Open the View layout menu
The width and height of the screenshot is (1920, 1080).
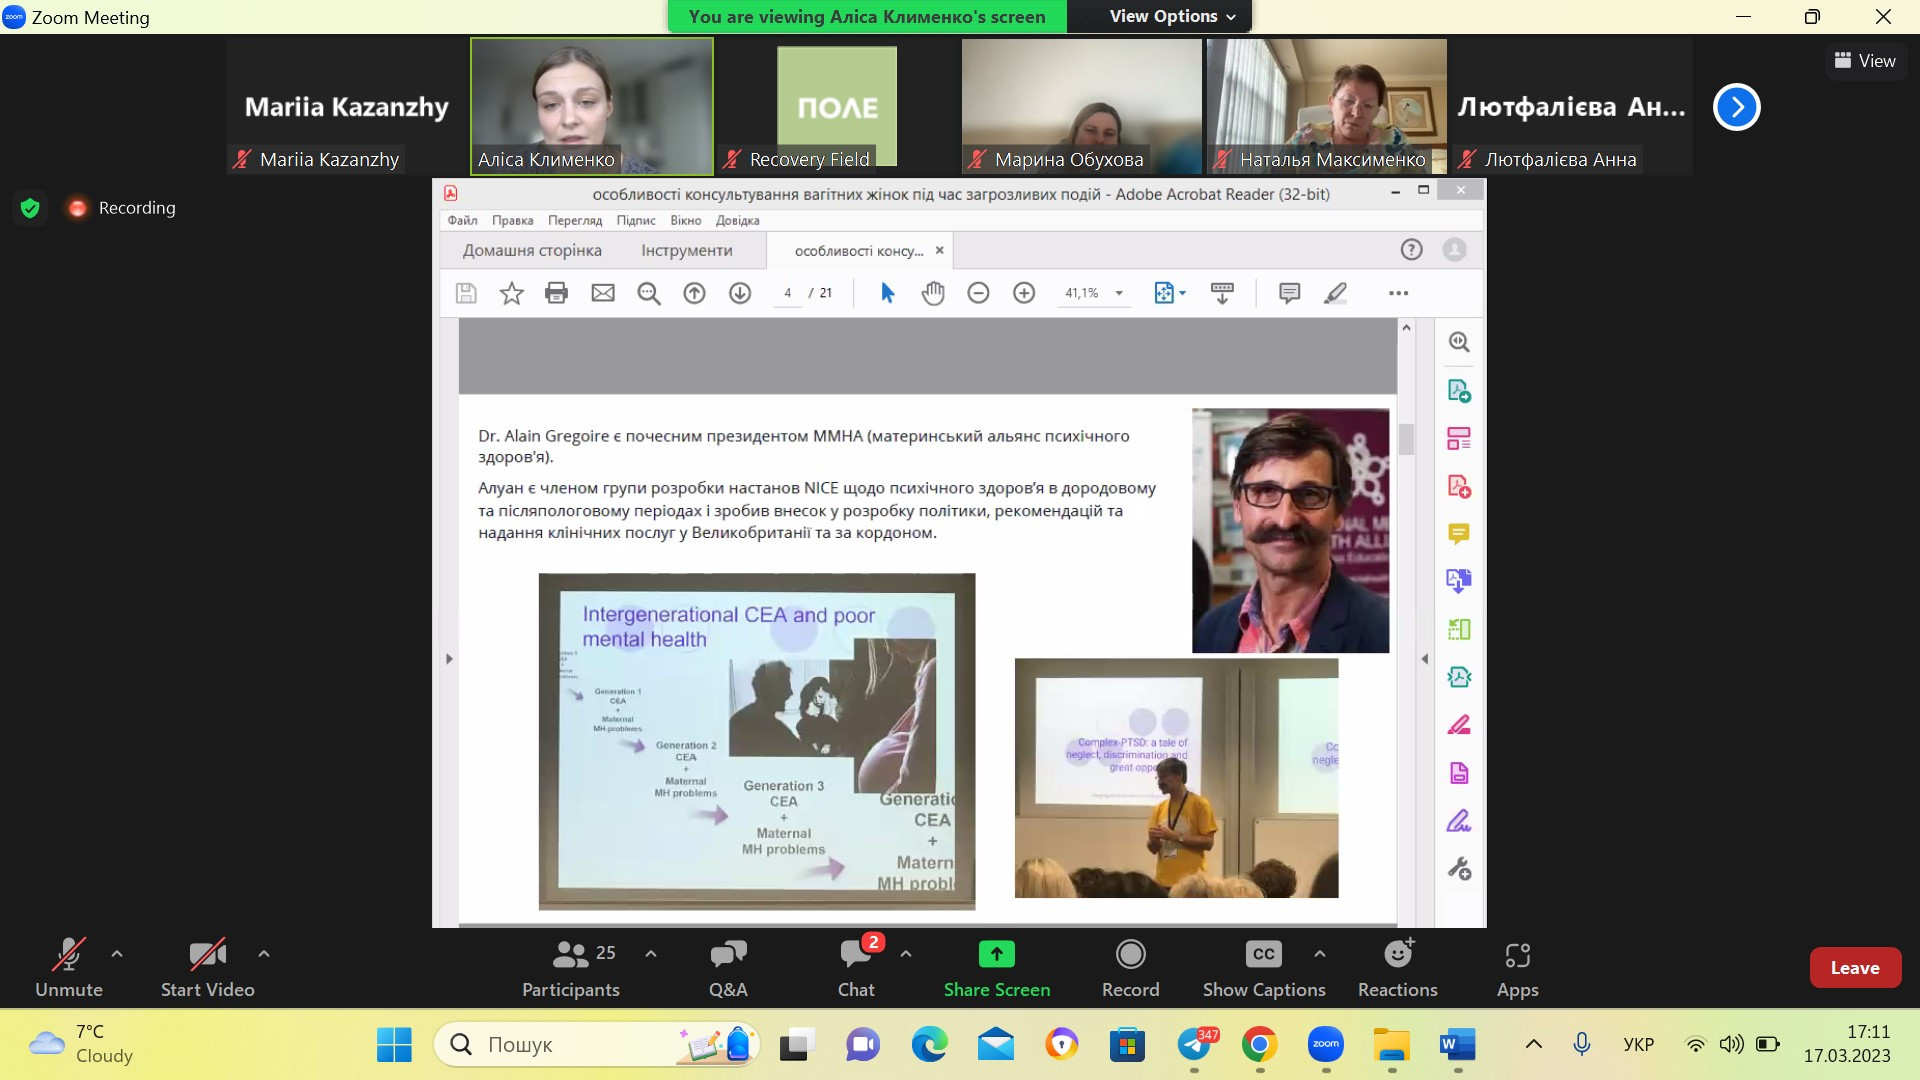(x=1864, y=61)
